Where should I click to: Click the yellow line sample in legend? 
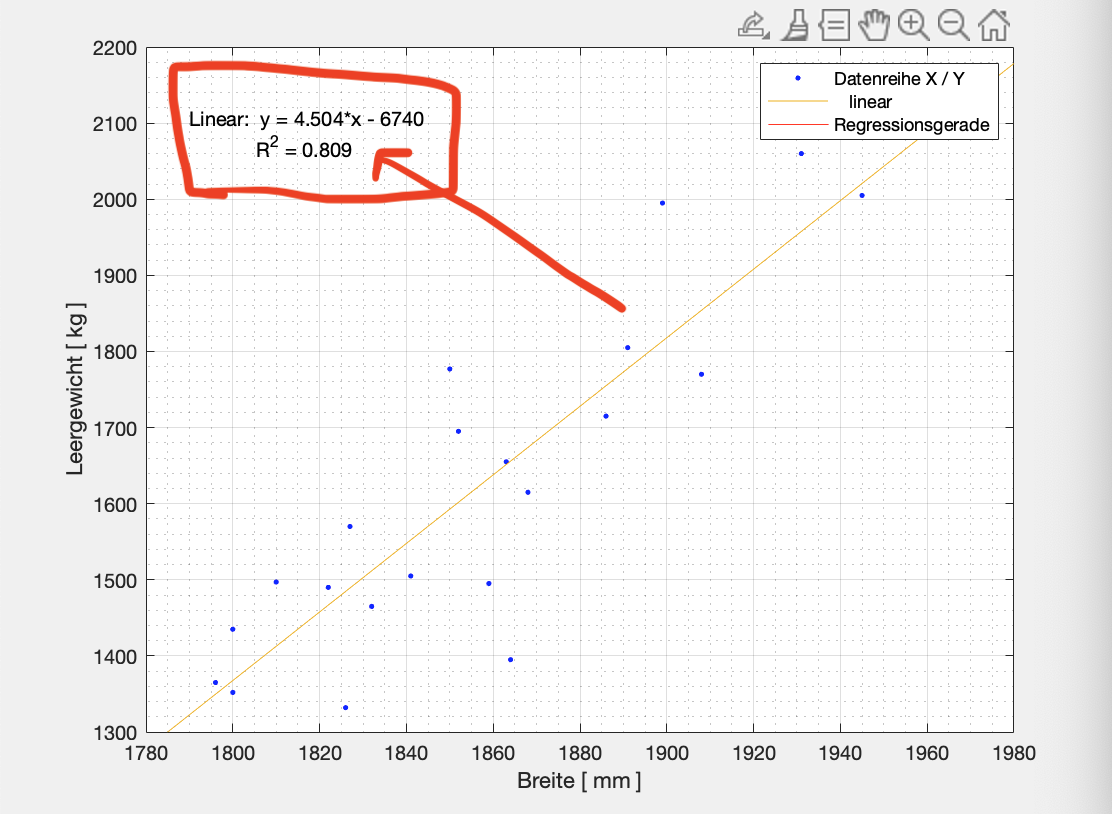[x=798, y=102]
